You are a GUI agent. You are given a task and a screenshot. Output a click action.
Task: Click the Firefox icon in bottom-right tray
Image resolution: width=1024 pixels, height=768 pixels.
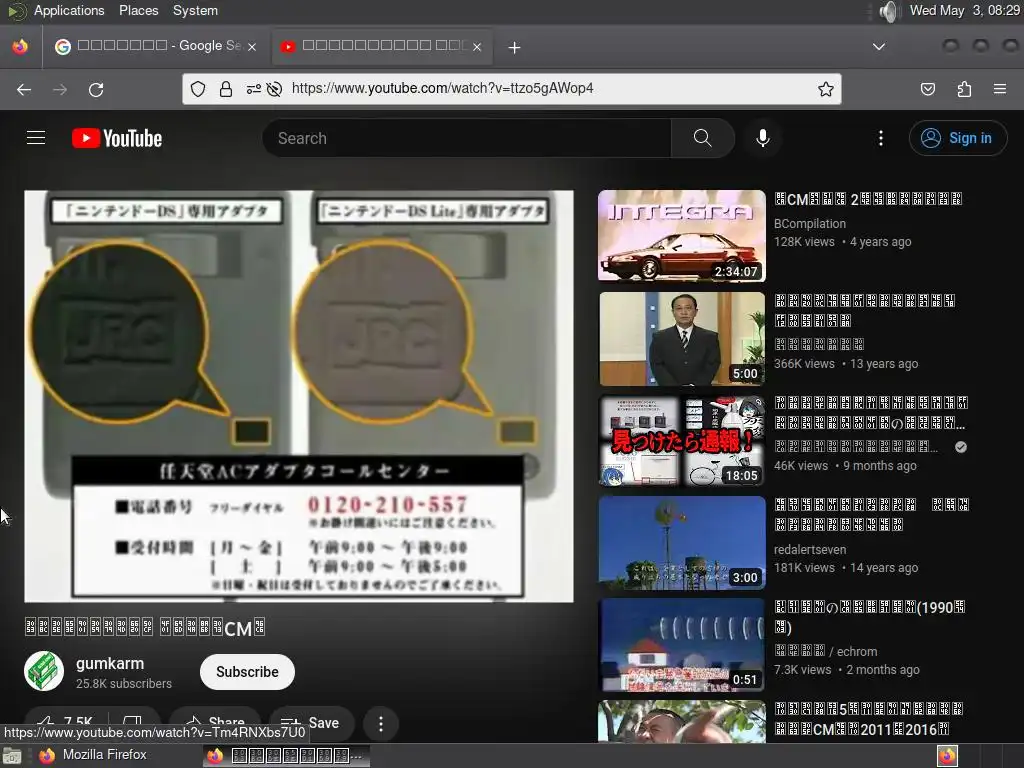(948, 756)
